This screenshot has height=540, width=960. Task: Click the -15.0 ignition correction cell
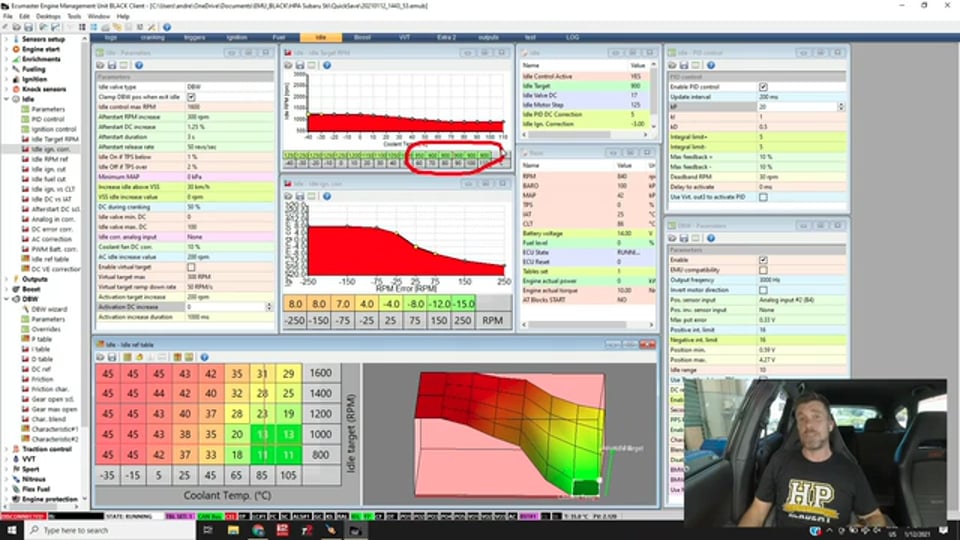[463, 304]
